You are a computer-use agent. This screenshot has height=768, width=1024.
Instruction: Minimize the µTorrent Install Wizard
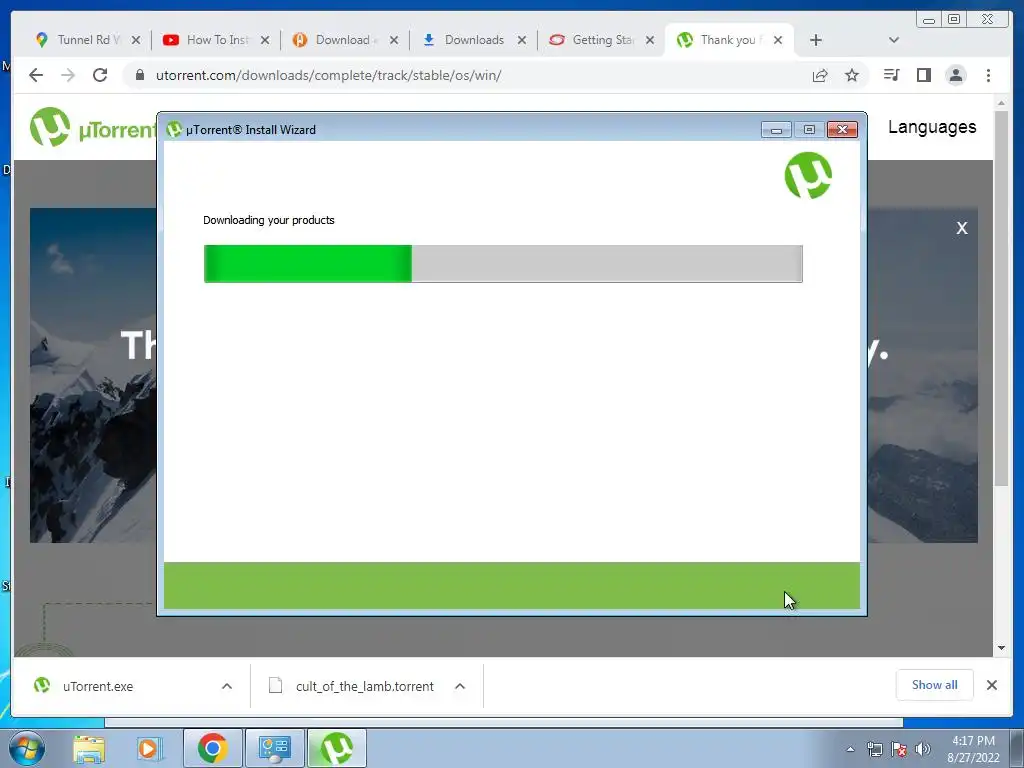click(x=776, y=129)
